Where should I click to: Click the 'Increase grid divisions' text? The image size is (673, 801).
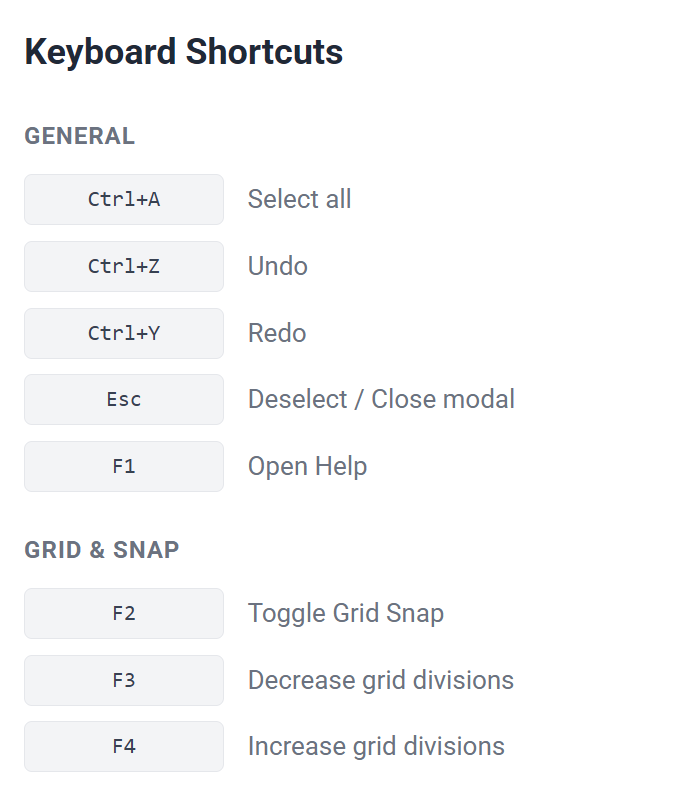376,746
